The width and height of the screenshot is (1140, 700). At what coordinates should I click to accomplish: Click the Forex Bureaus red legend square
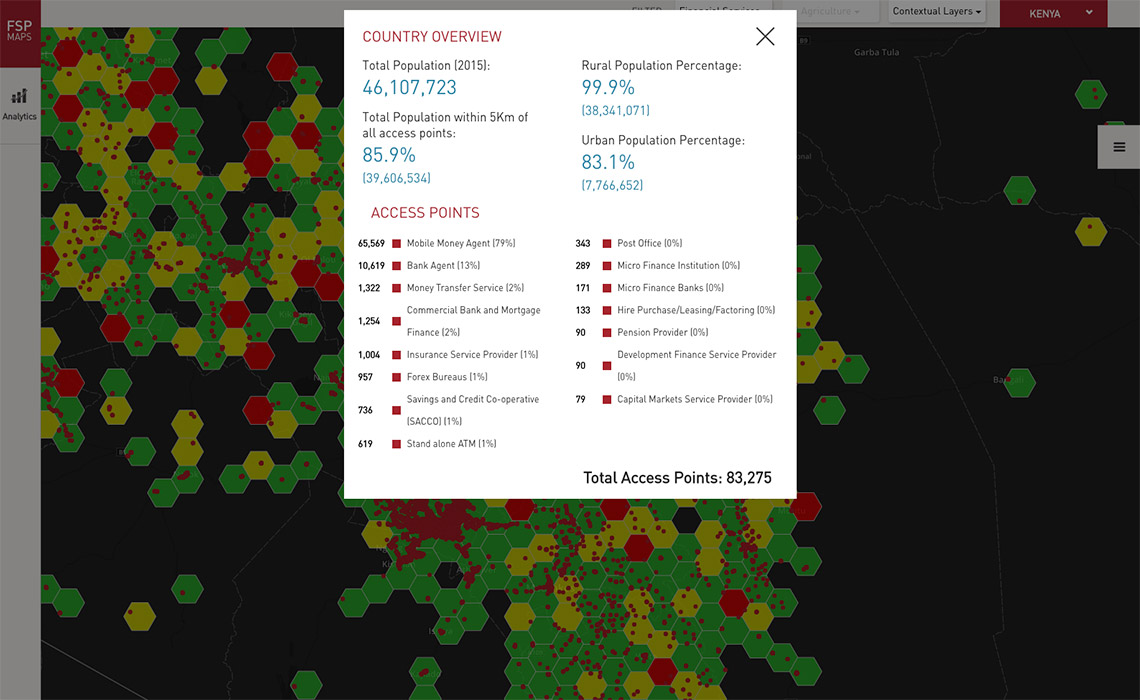396,377
